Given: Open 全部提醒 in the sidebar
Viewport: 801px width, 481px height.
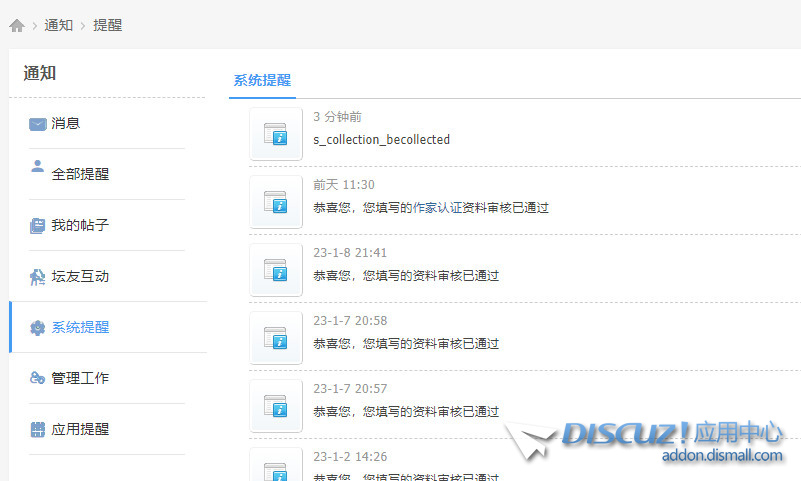Looking at the screenshot, I should pyautogui.click(x=80, y=174).
